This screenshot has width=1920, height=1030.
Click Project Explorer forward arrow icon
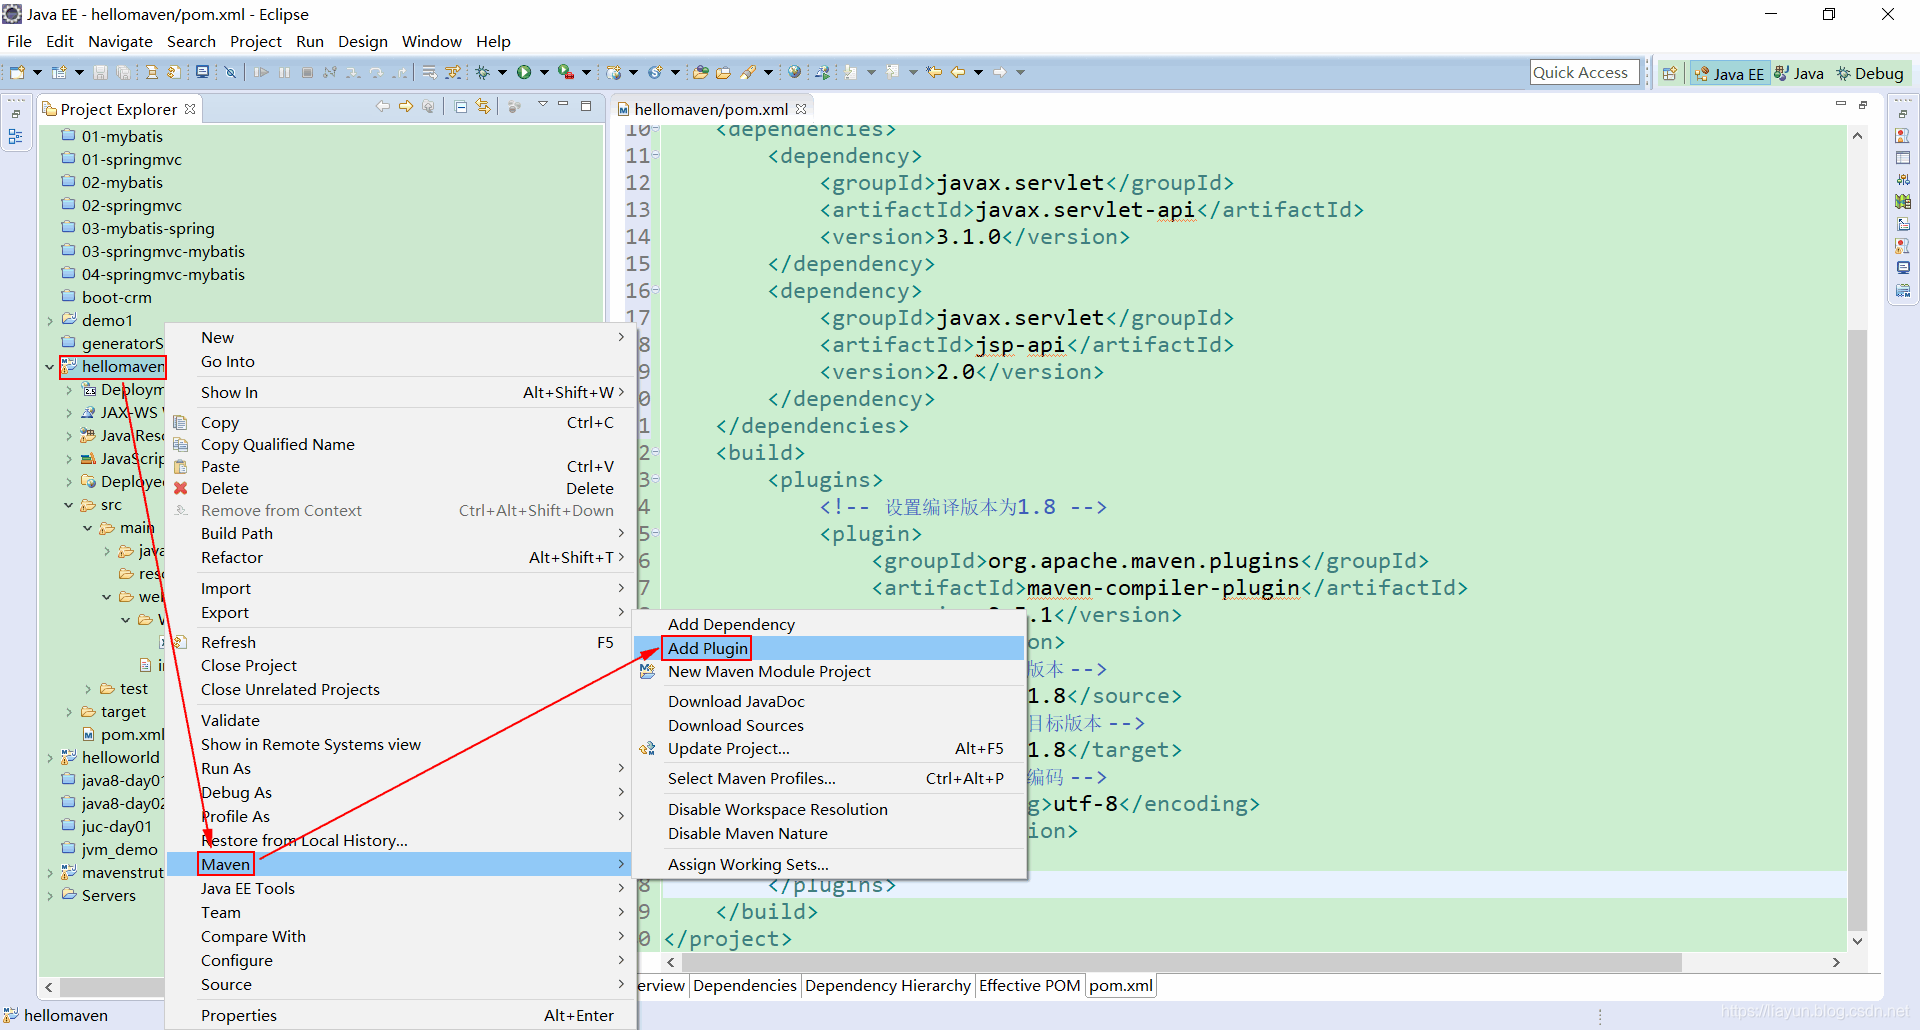pyautogui.click(x=406, y=107)
